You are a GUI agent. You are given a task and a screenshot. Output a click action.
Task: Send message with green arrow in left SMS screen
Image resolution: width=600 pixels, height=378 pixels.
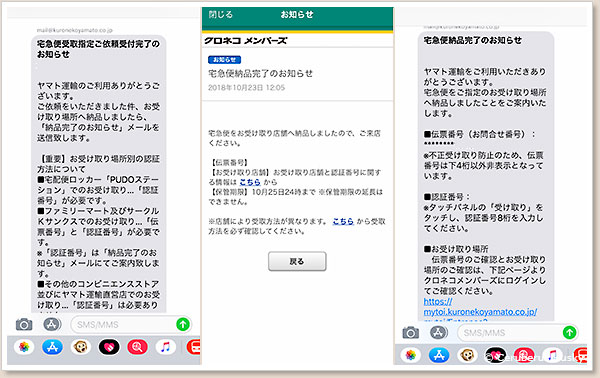(183, 324)
